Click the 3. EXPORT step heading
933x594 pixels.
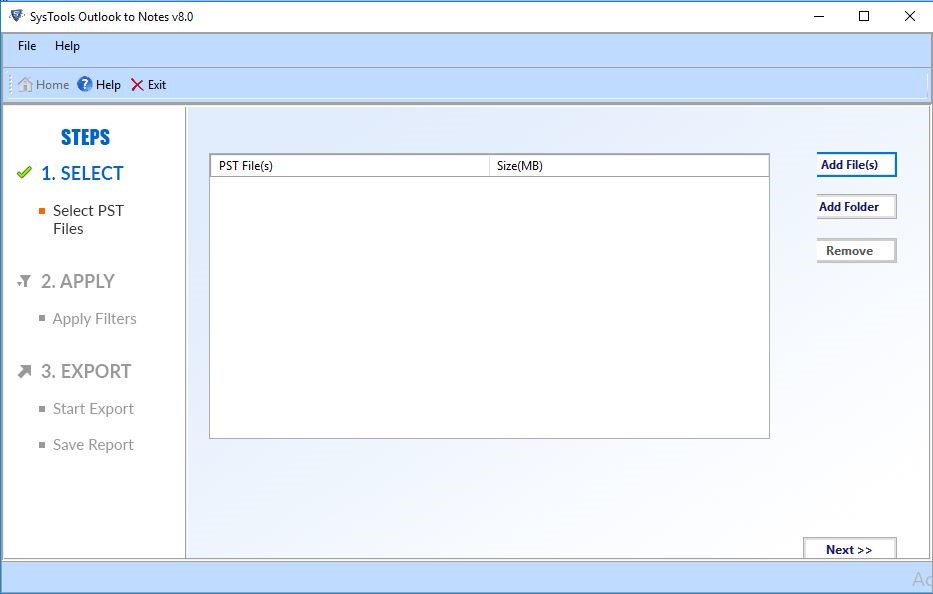pyautogui.click(x=86, y=371)
